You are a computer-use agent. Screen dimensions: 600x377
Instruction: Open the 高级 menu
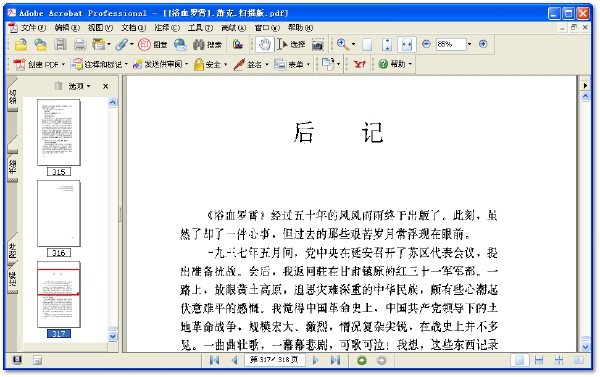click(233, 28)
